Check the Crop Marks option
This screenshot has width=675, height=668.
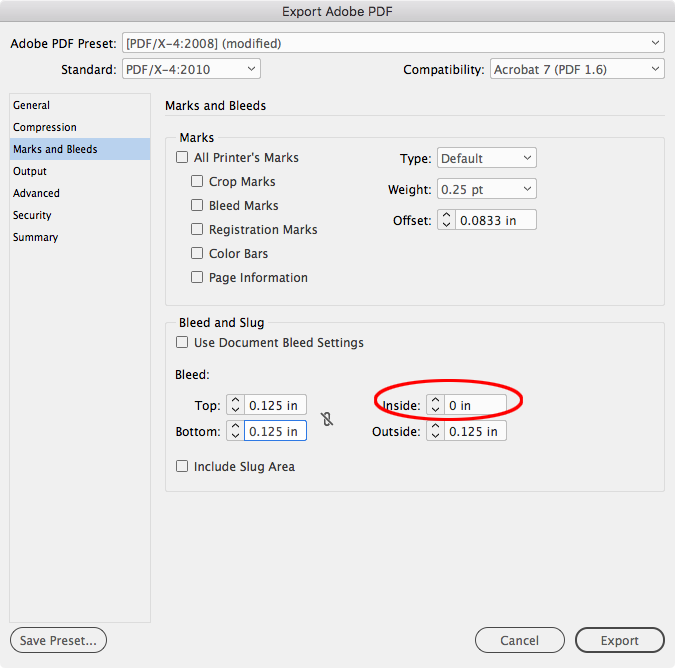[x=197, y=181]
